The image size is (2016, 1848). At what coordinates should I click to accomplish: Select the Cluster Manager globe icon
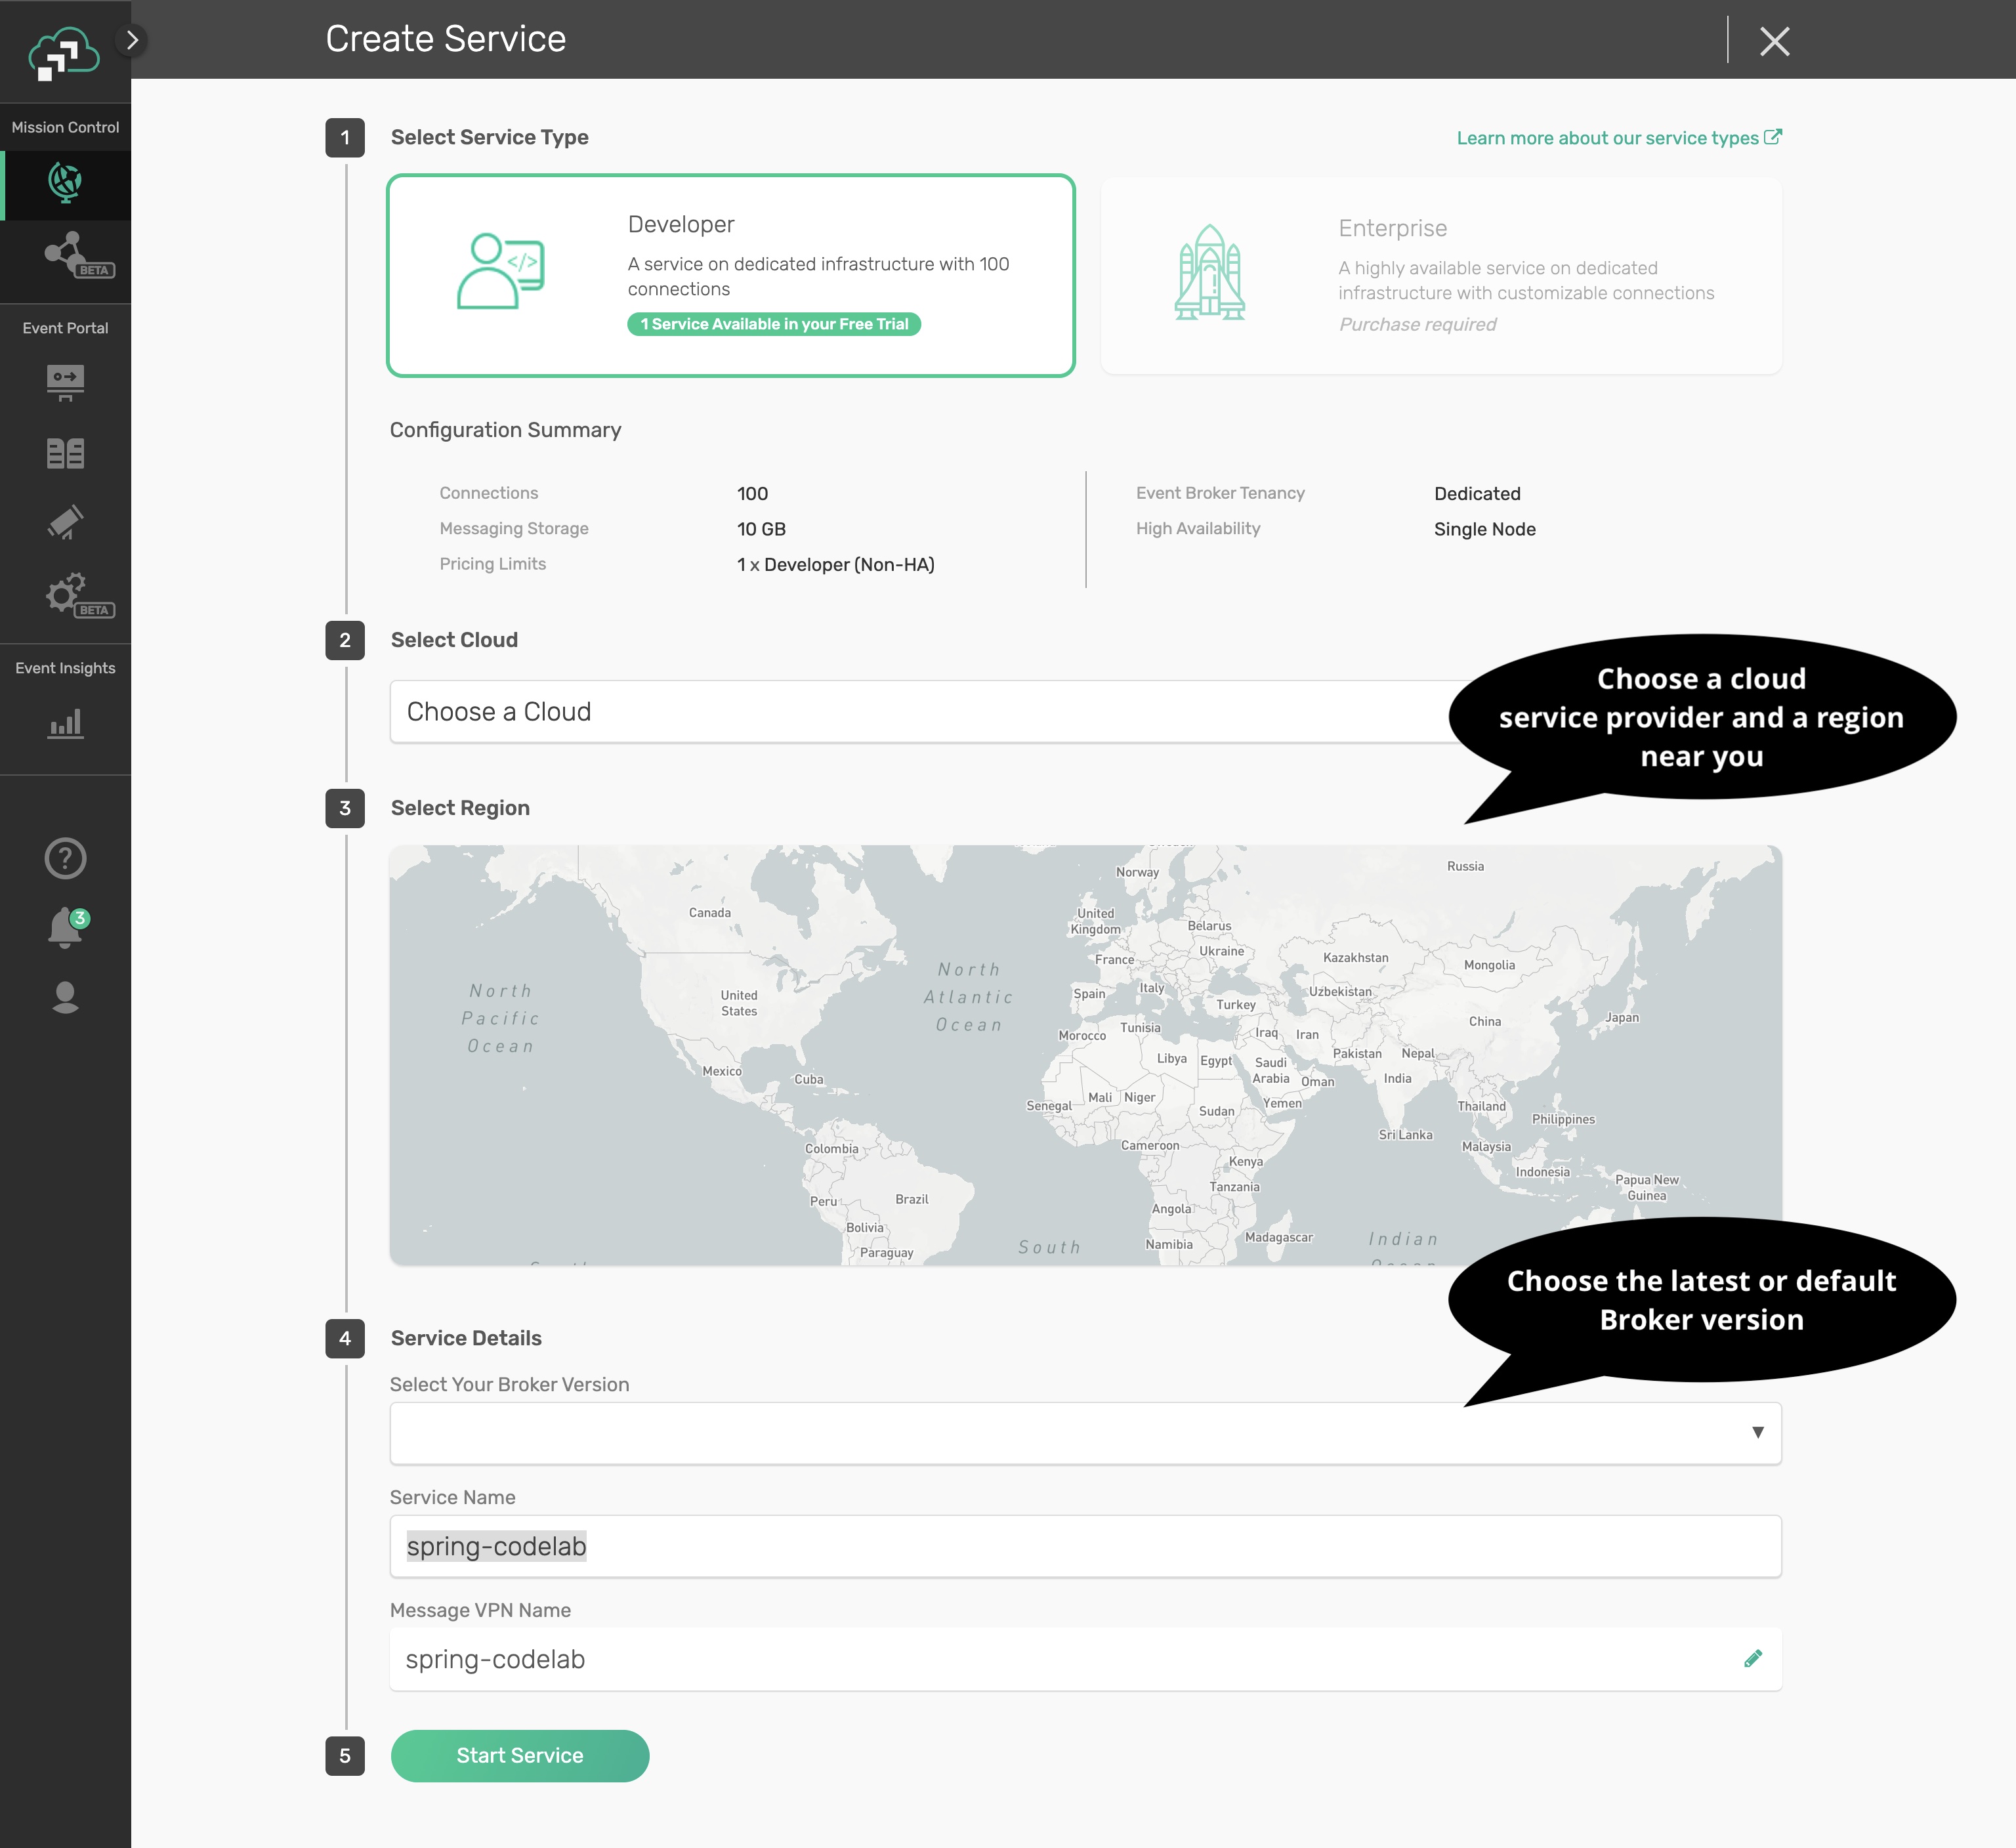tap(64, 183)
